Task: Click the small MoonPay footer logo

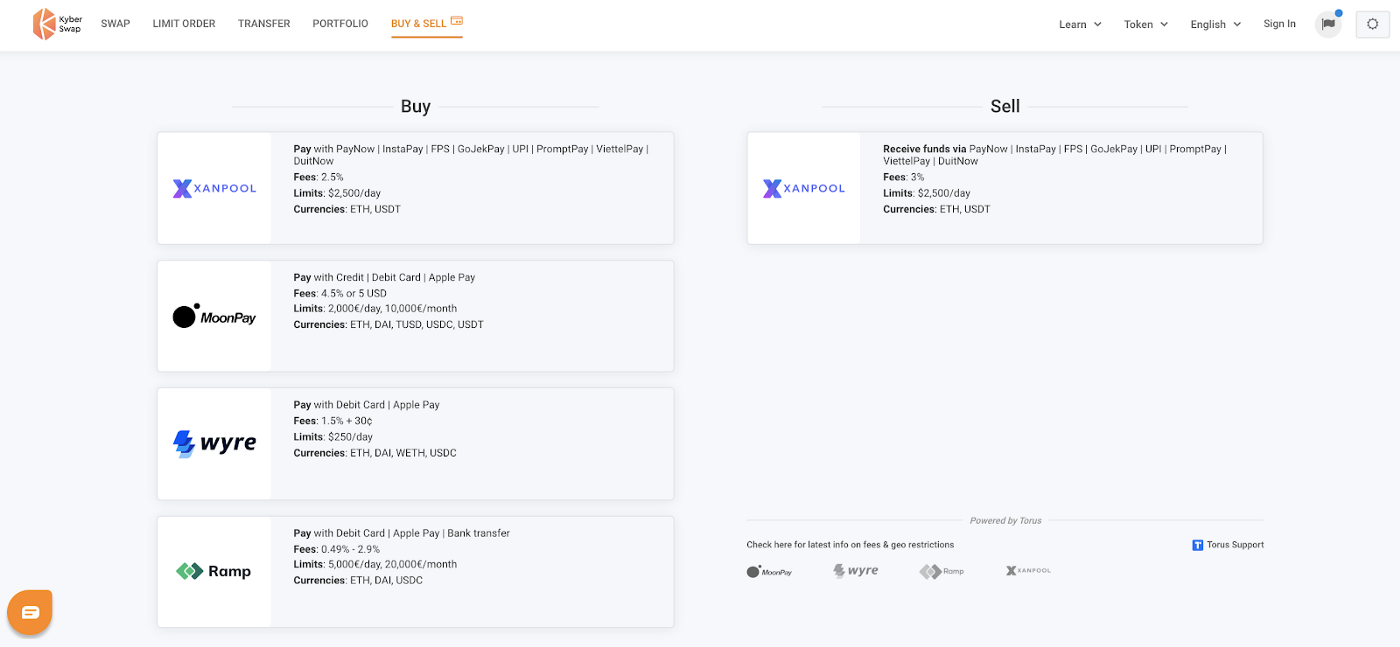Action: pos(769,572)
